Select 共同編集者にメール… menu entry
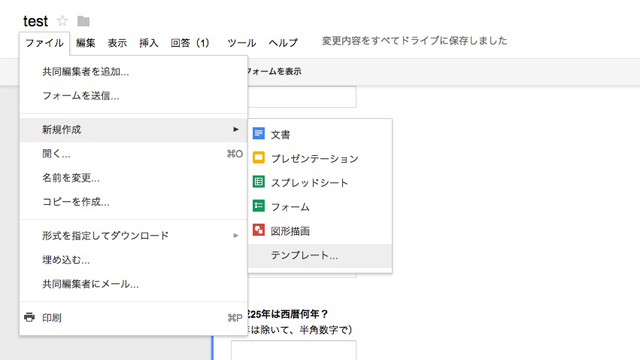 133,284
